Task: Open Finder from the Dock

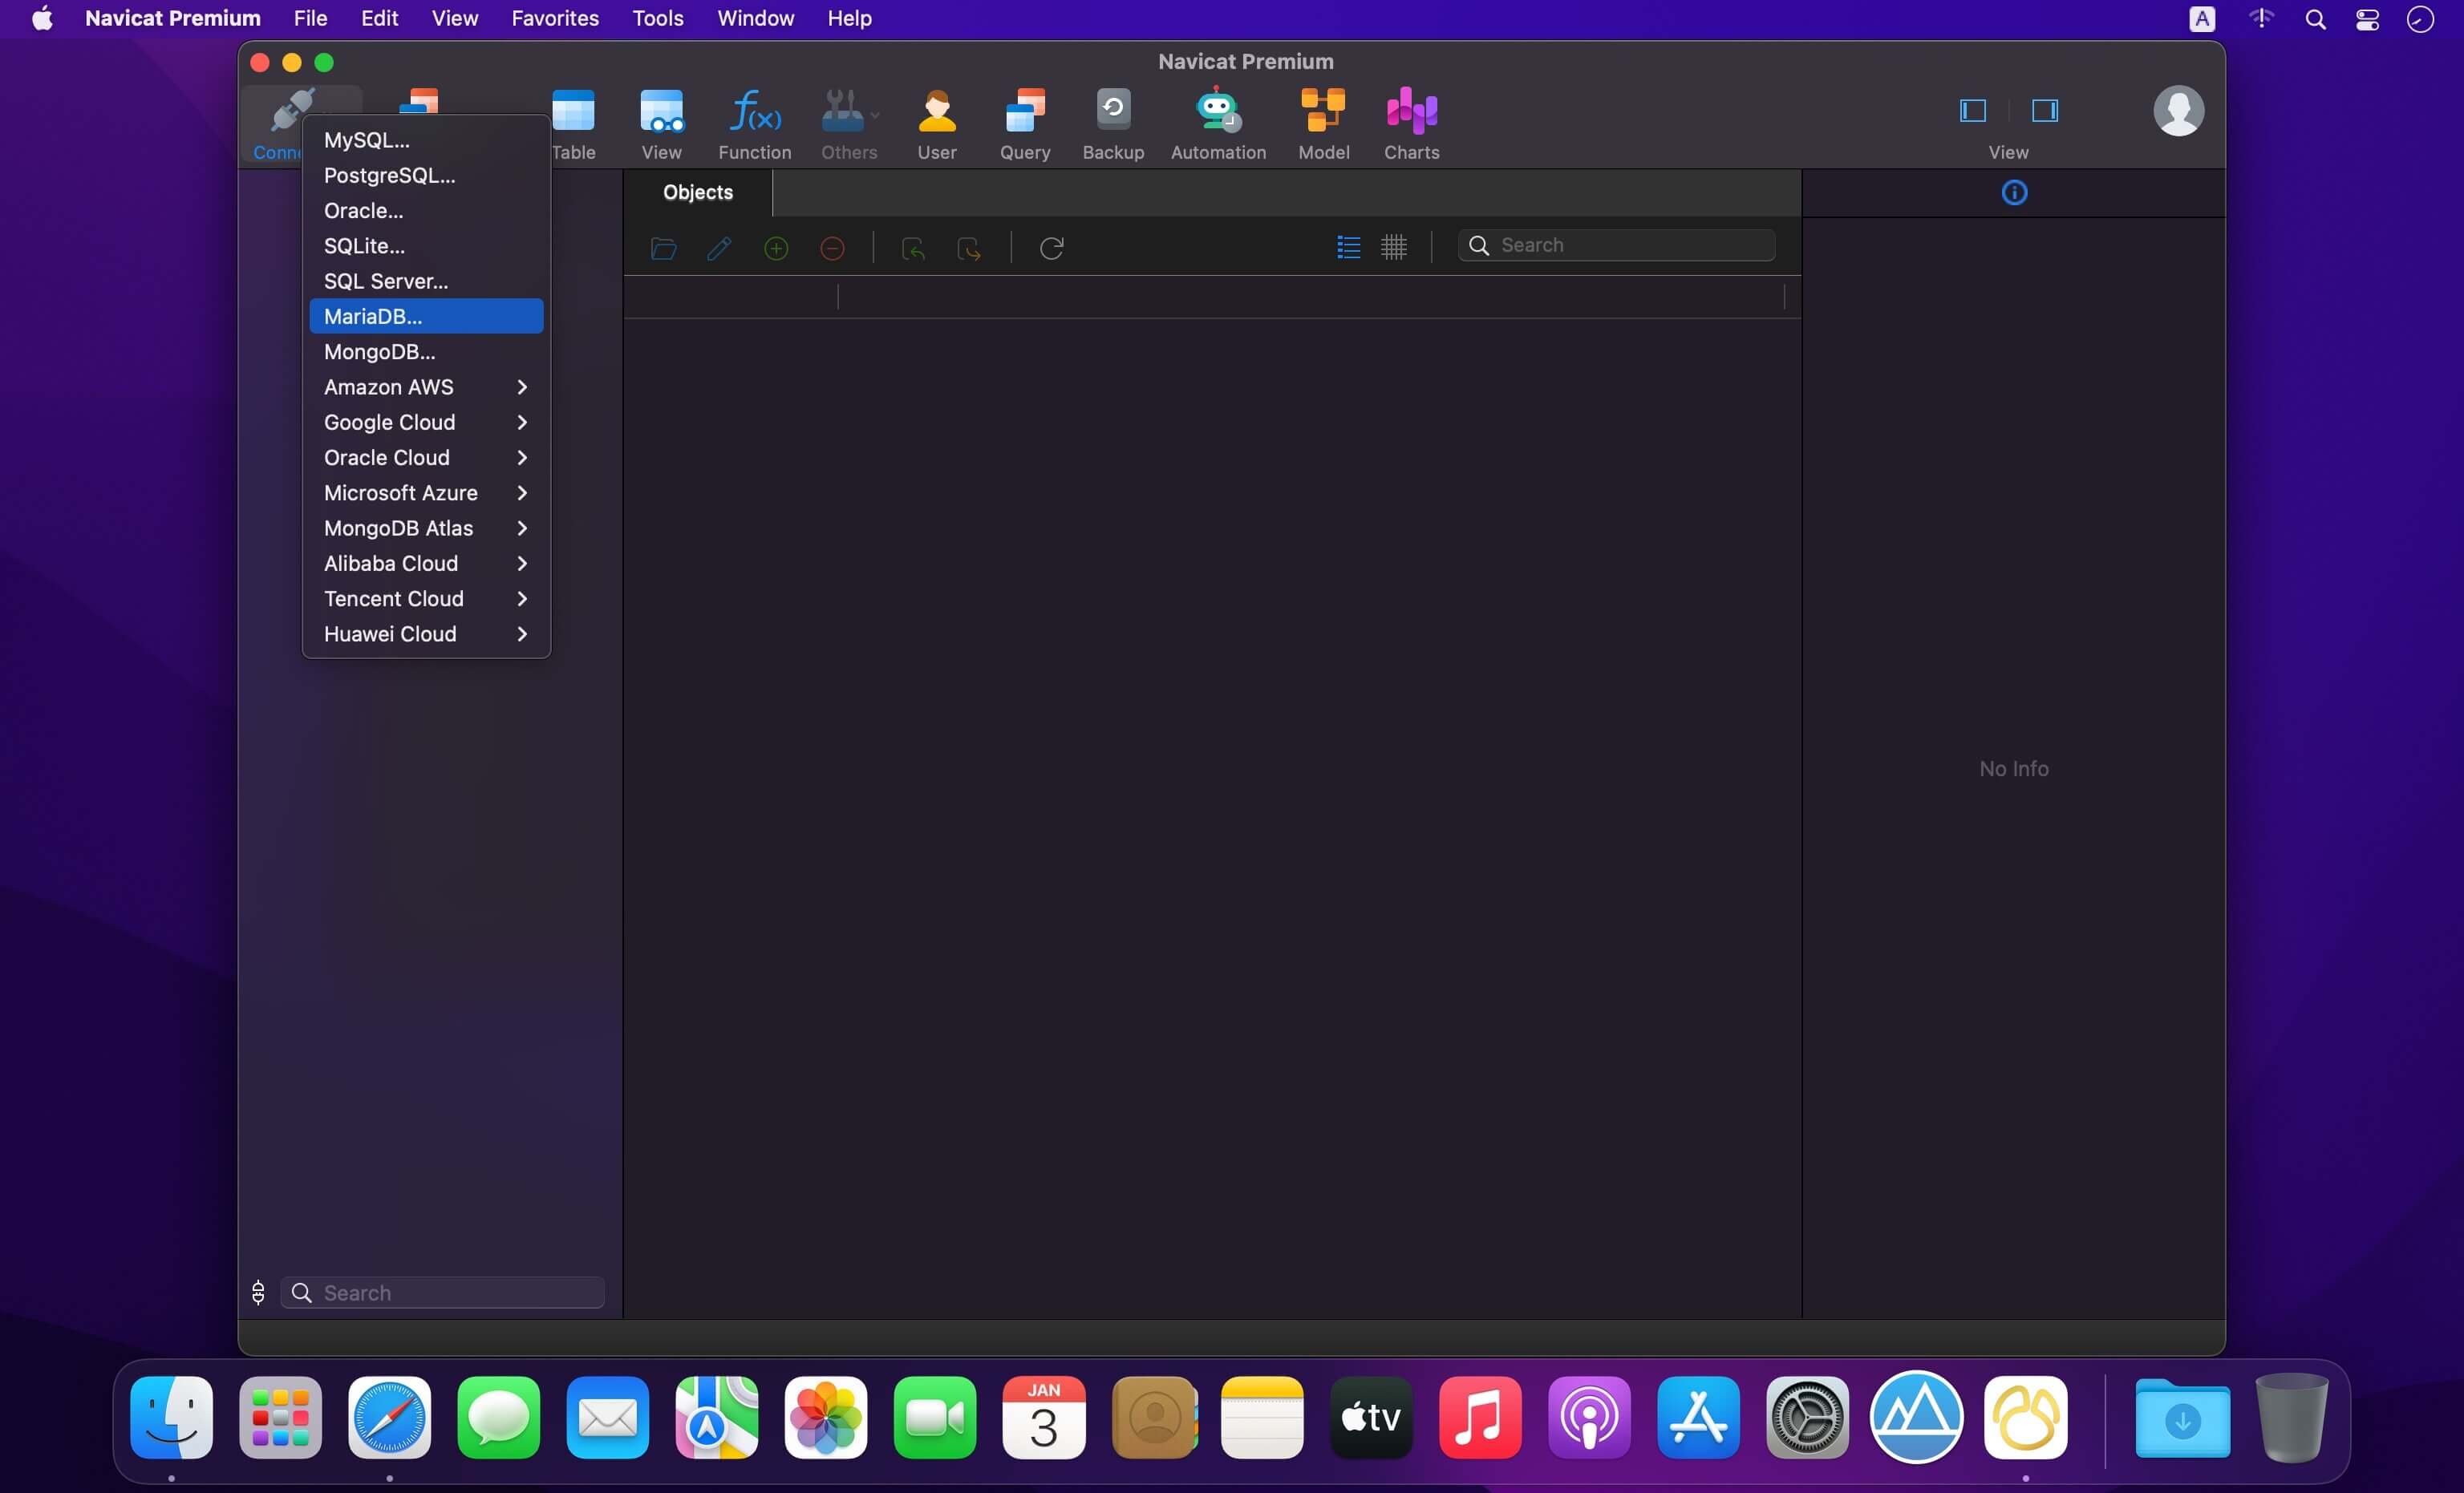Action: 171,1417
